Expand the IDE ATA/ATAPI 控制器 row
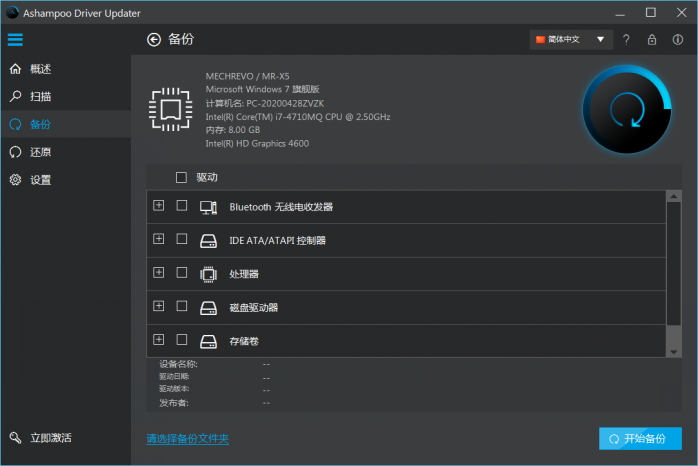This screenshot has width=698, height=466. 158,239
